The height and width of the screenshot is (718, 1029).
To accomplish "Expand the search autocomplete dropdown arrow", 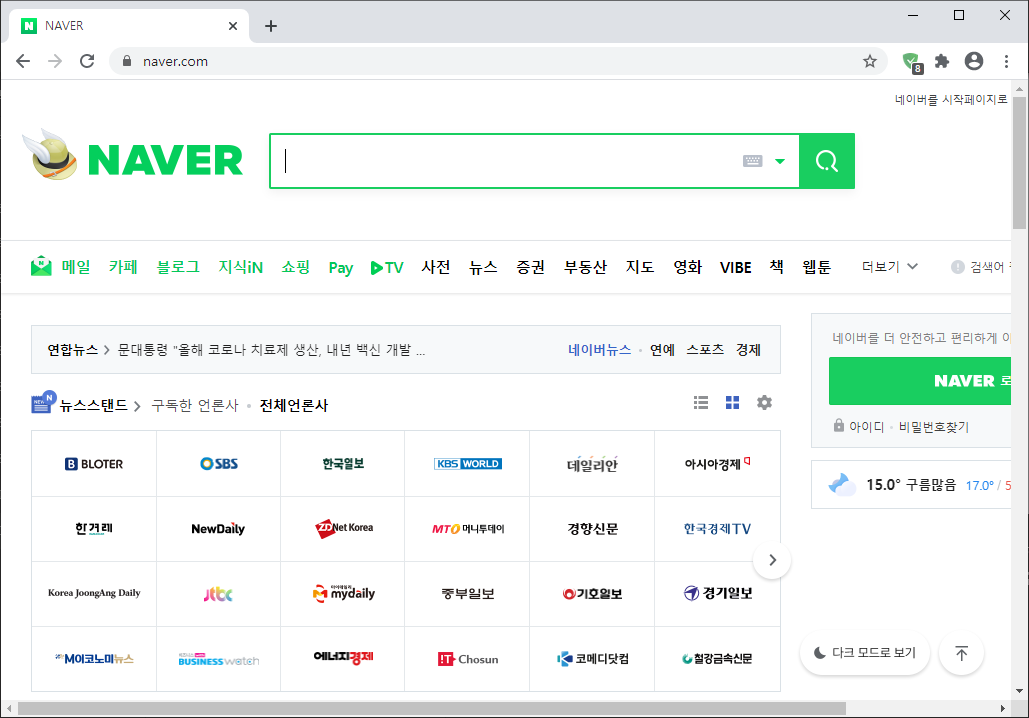I will [780, 161].
